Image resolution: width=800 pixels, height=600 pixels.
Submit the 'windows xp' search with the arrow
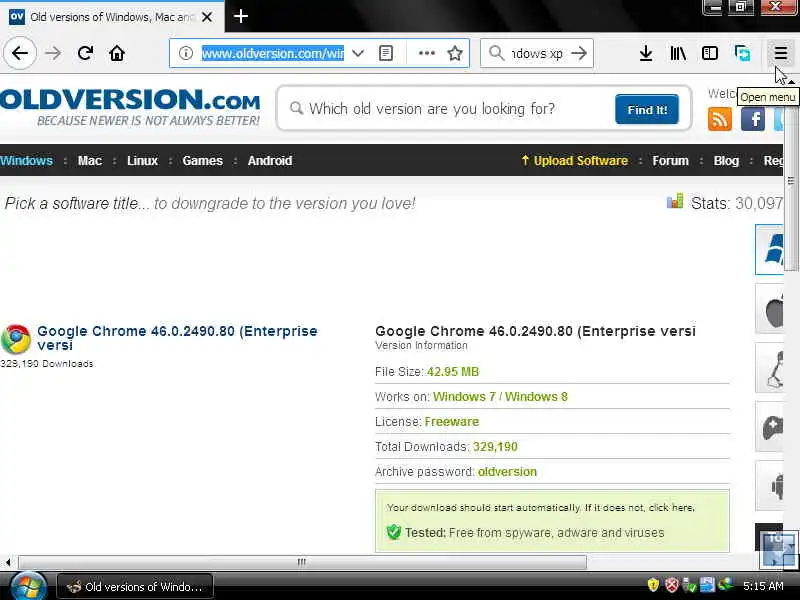[579, 53]
